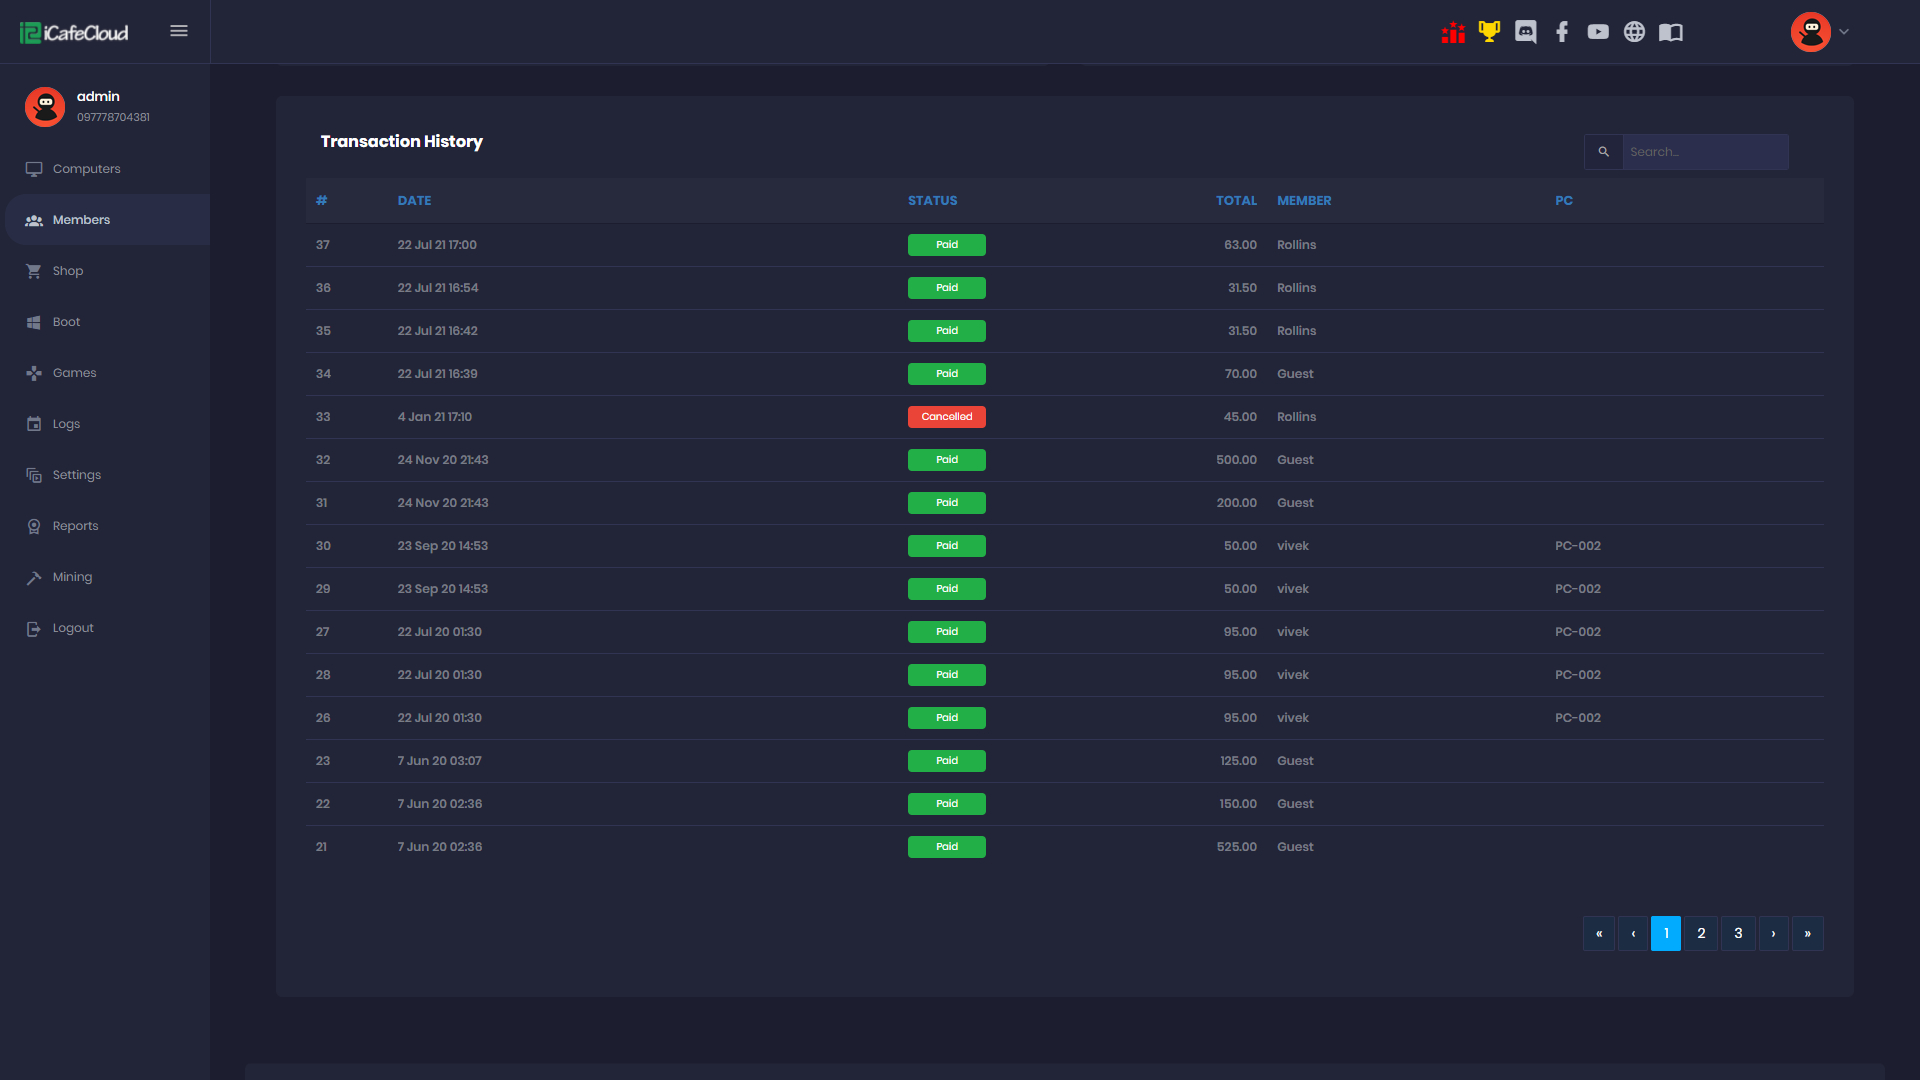Jump to last page double arrow
The height and width of the screenshot is (1080, 1920).
1807,933
